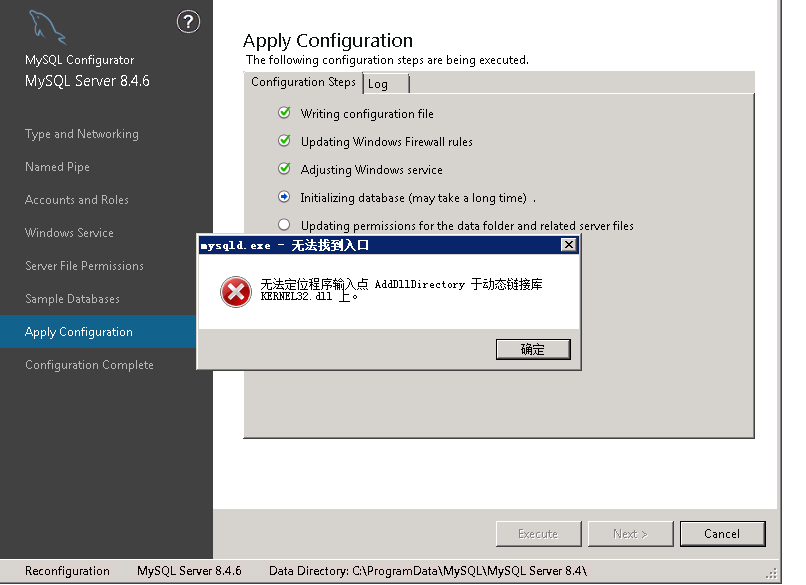The height and width of the screenshot is (585, 806).
Task: Click the in-progress indicator for Initializing database
Action: coord(284,197)
